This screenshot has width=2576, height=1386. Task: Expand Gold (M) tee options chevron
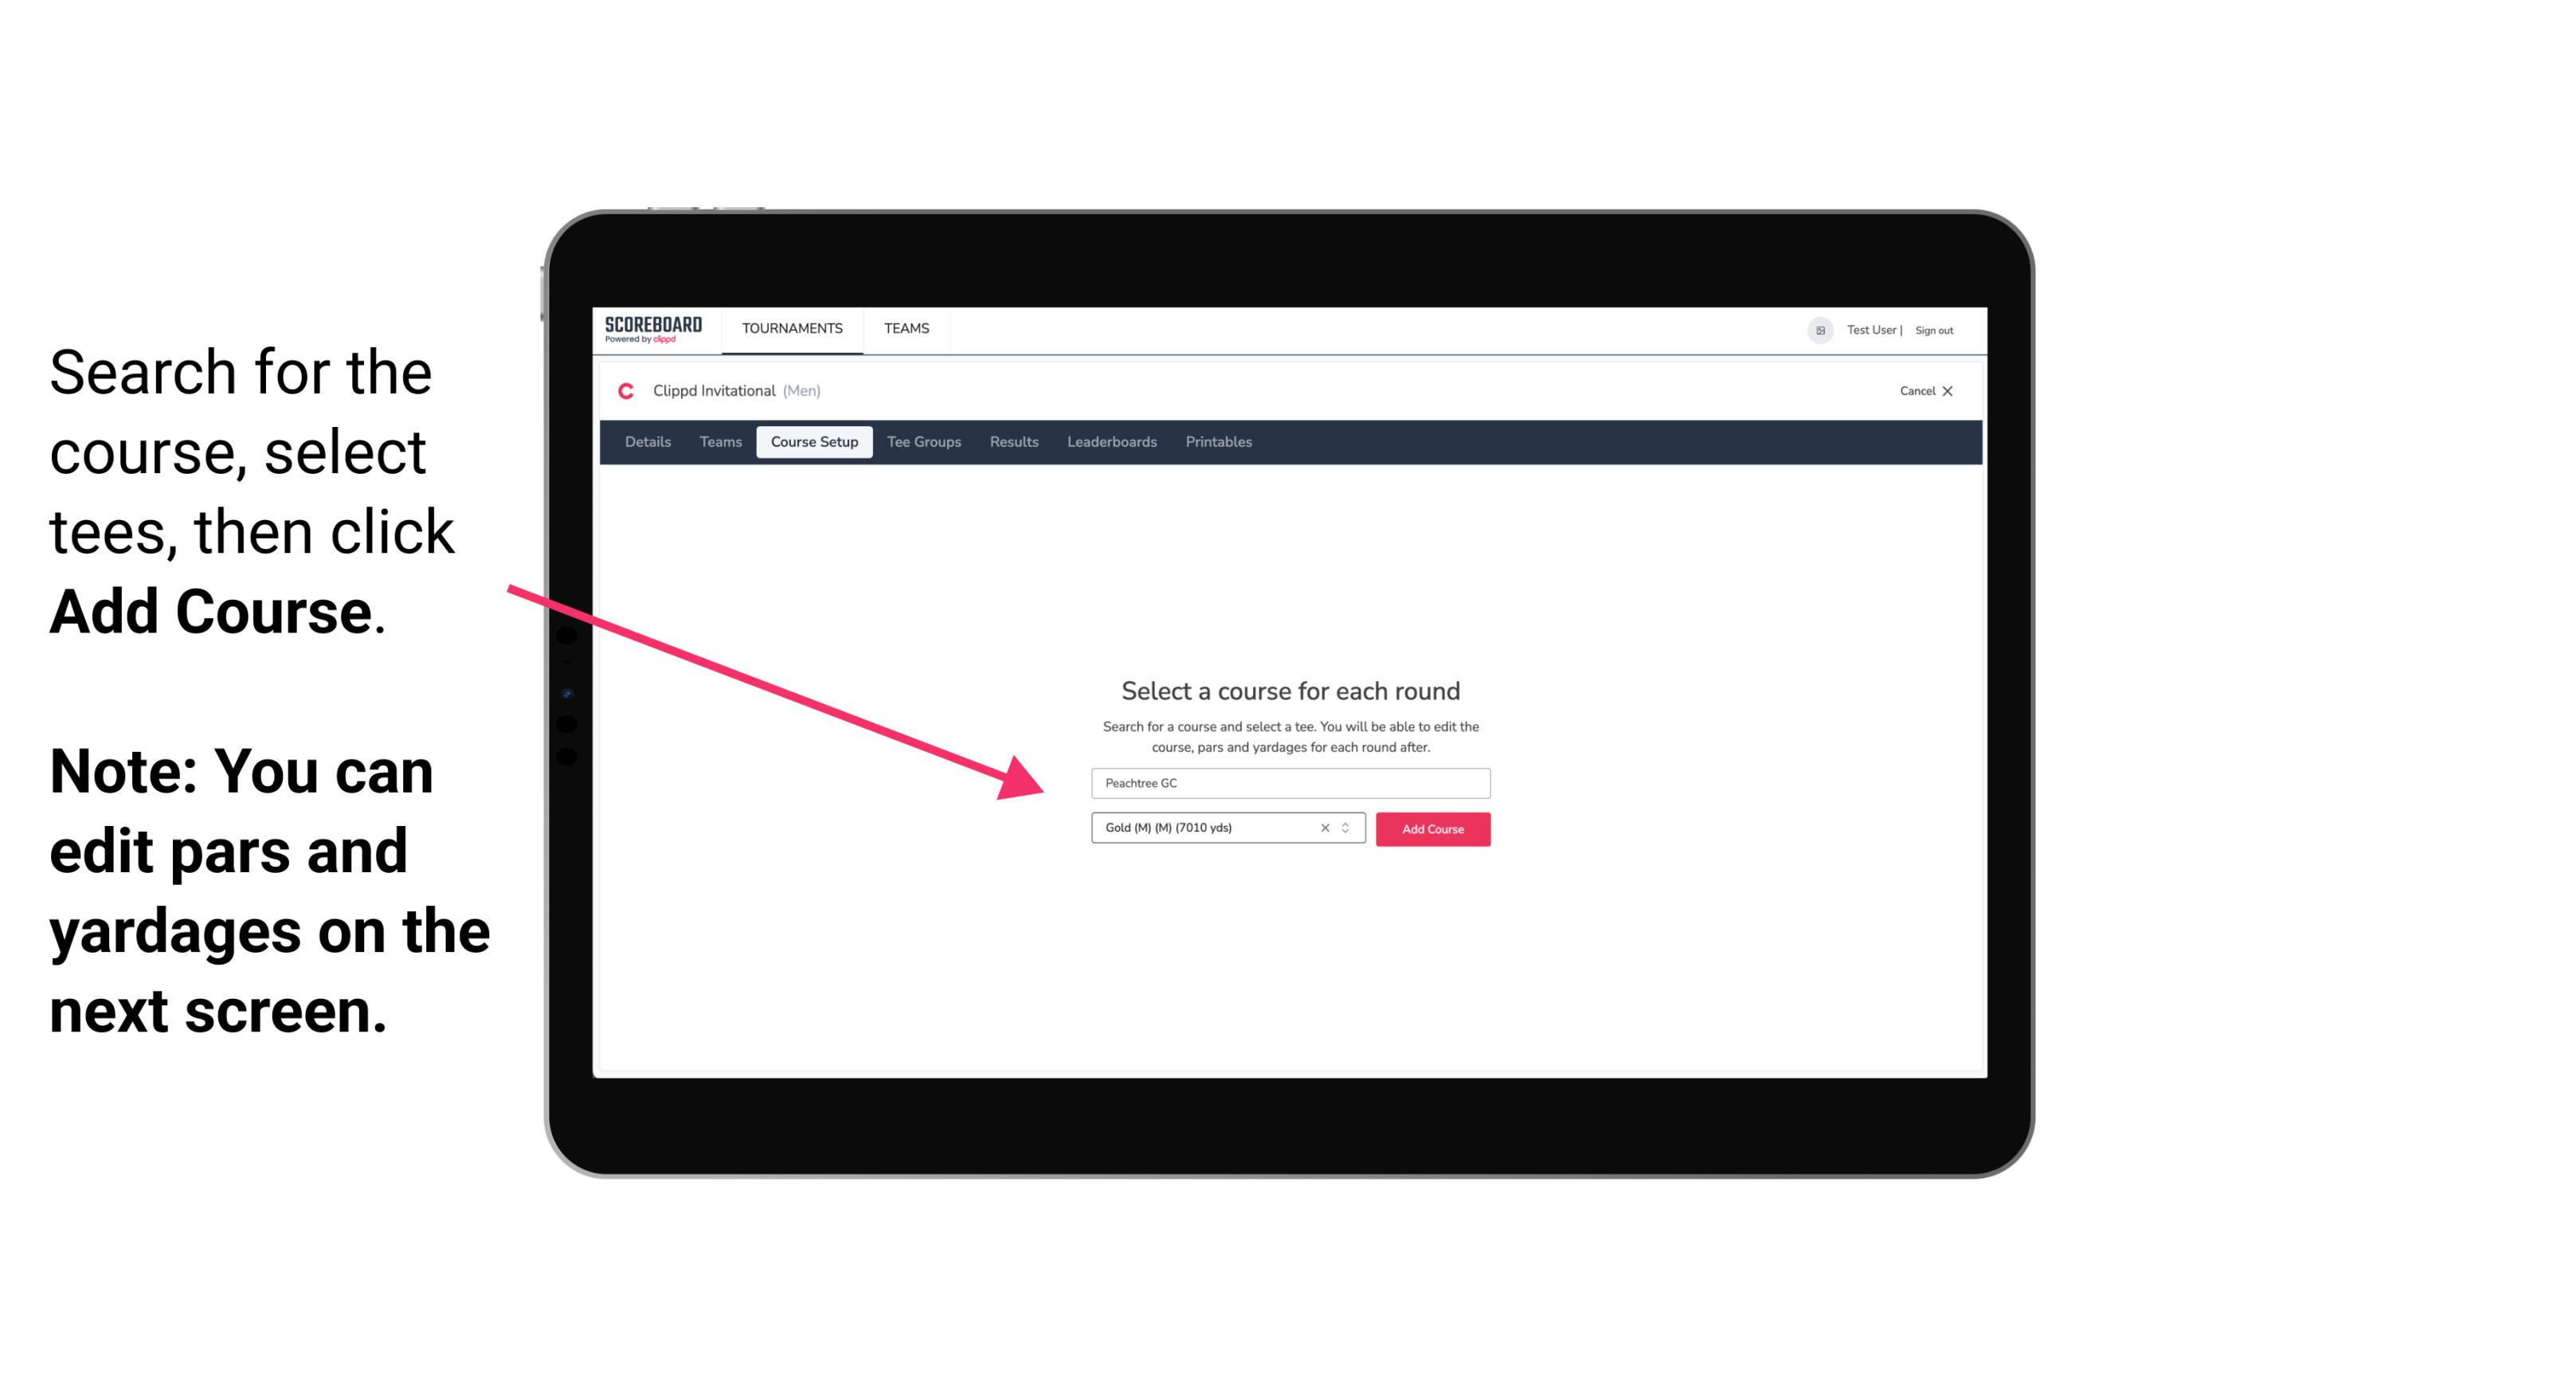pos(1348,829)
